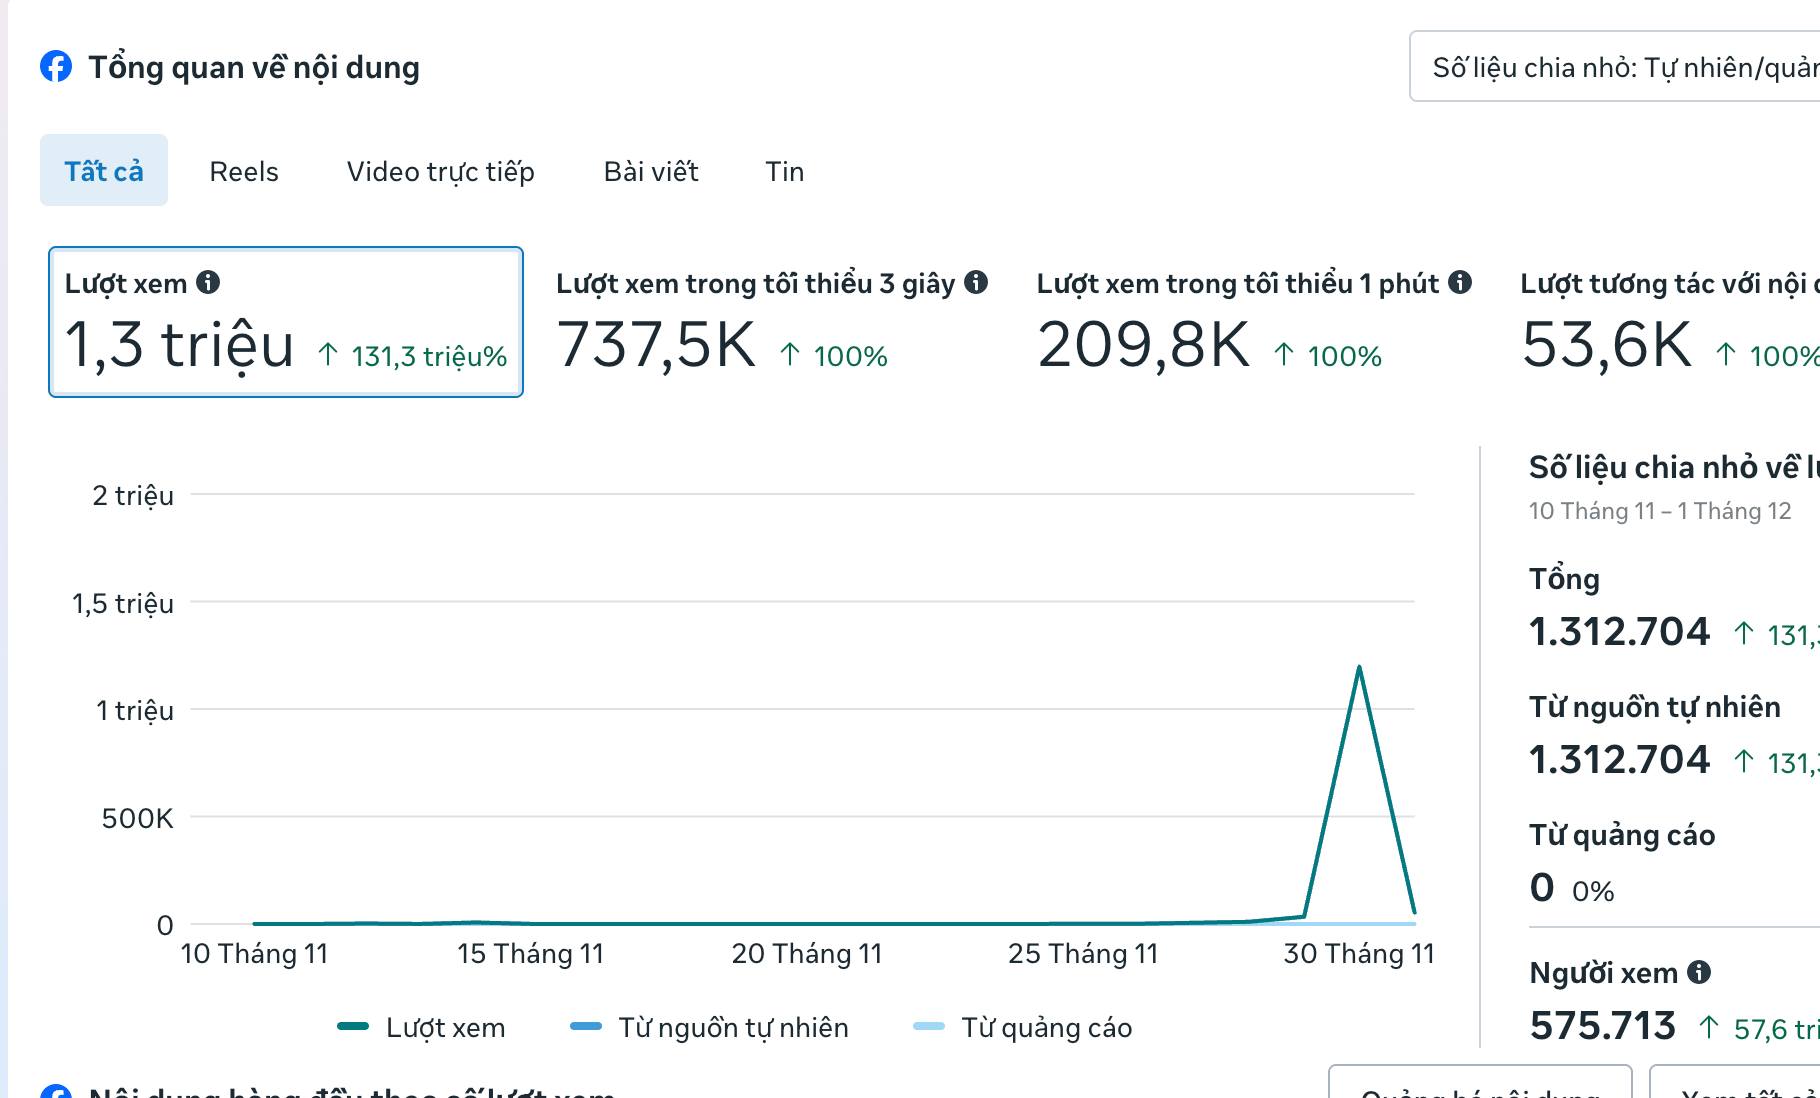
Task: Click up arrow beside 737,5K percentage
Action: point(790,355)
